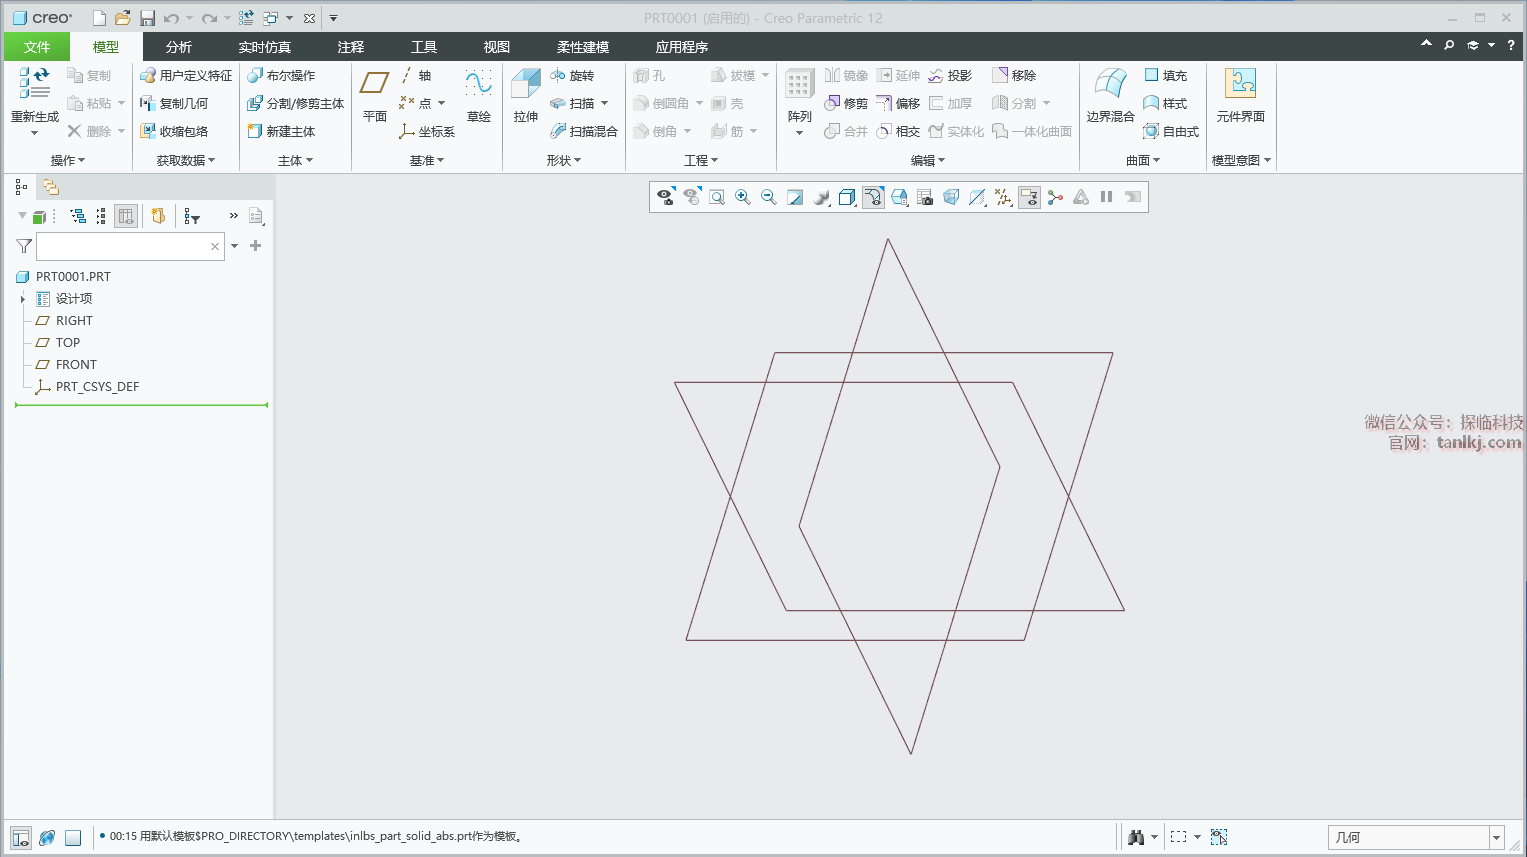Click the 用户定义特征 button

click(x=186, y=76)
